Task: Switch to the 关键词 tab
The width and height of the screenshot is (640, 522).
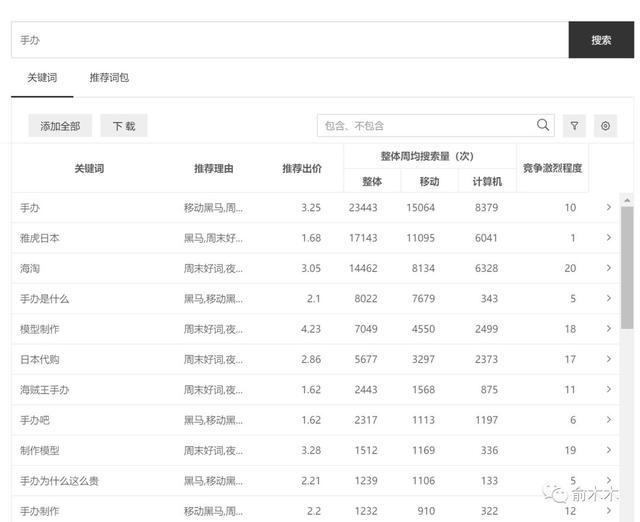Action: coord(42,78)
